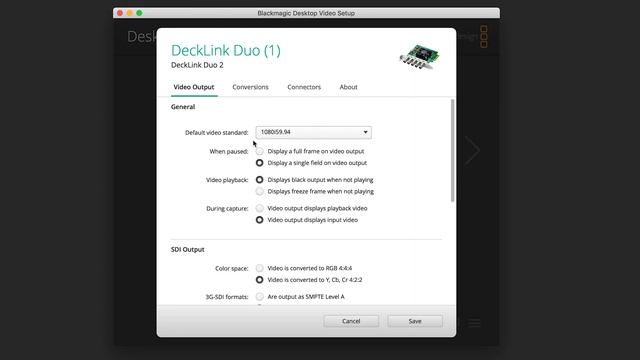The height and width of the screenshot is (360, 640).
Task: Click the DeckLink Duo 2 subtitle
Action: pos(197,65)
